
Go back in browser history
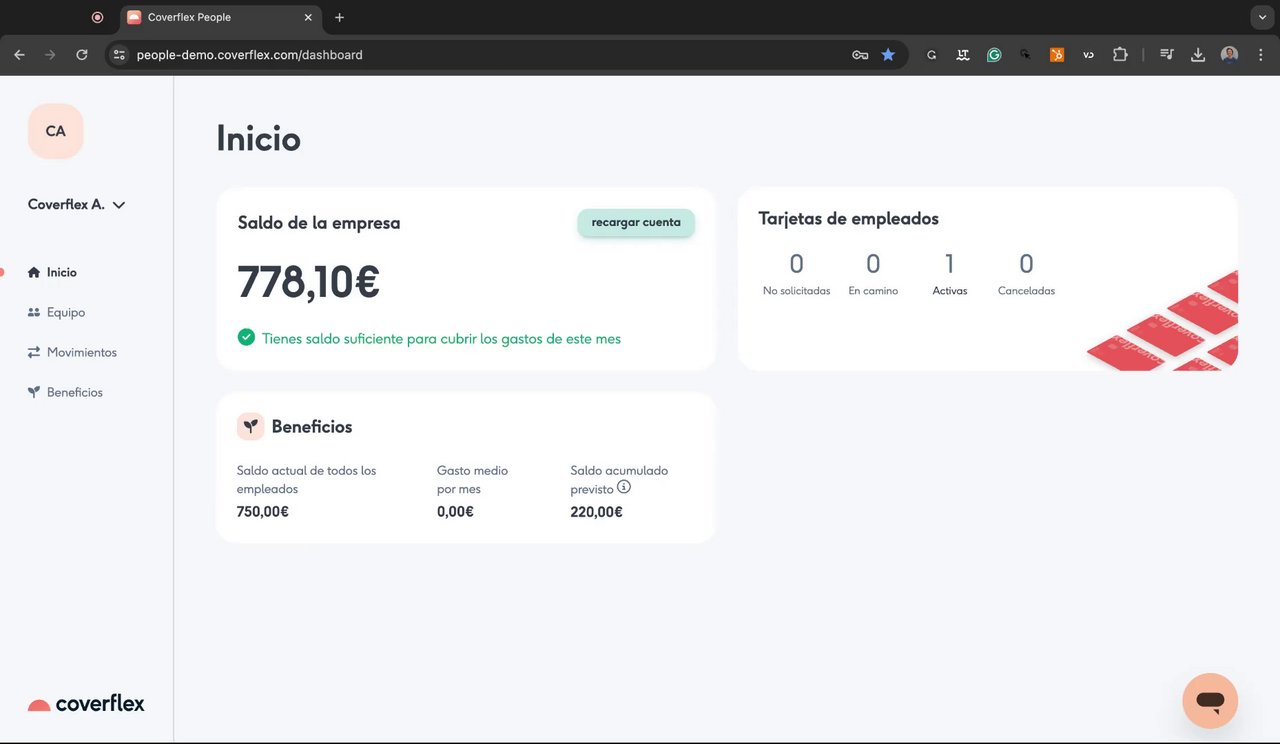19,55
